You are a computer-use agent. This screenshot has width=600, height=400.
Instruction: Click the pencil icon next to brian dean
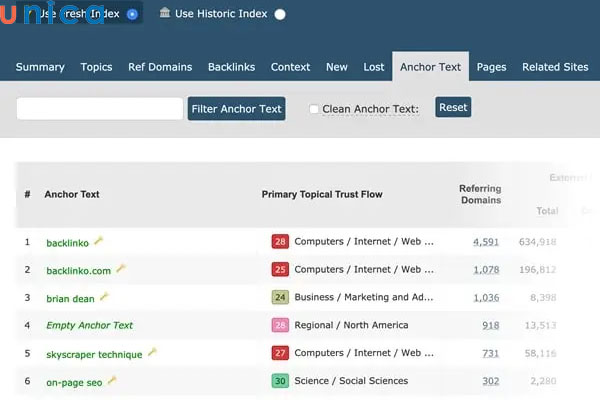pos(104,297)
